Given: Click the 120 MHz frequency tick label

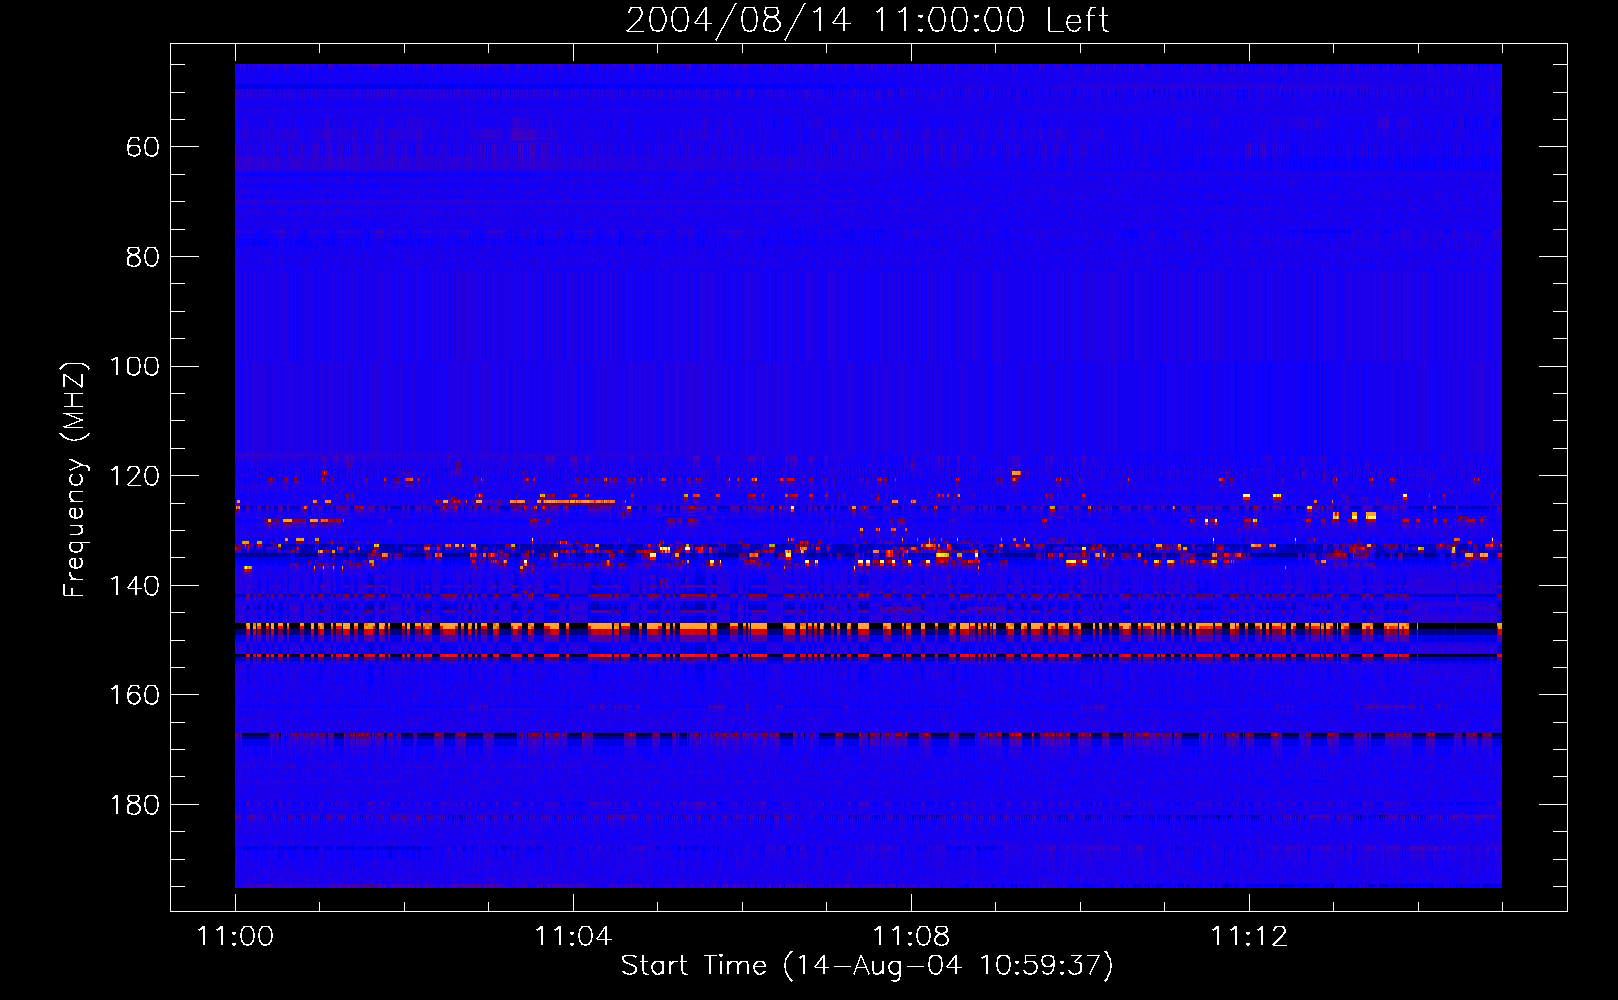Looking at the screenshot, I should coord(134,476).
